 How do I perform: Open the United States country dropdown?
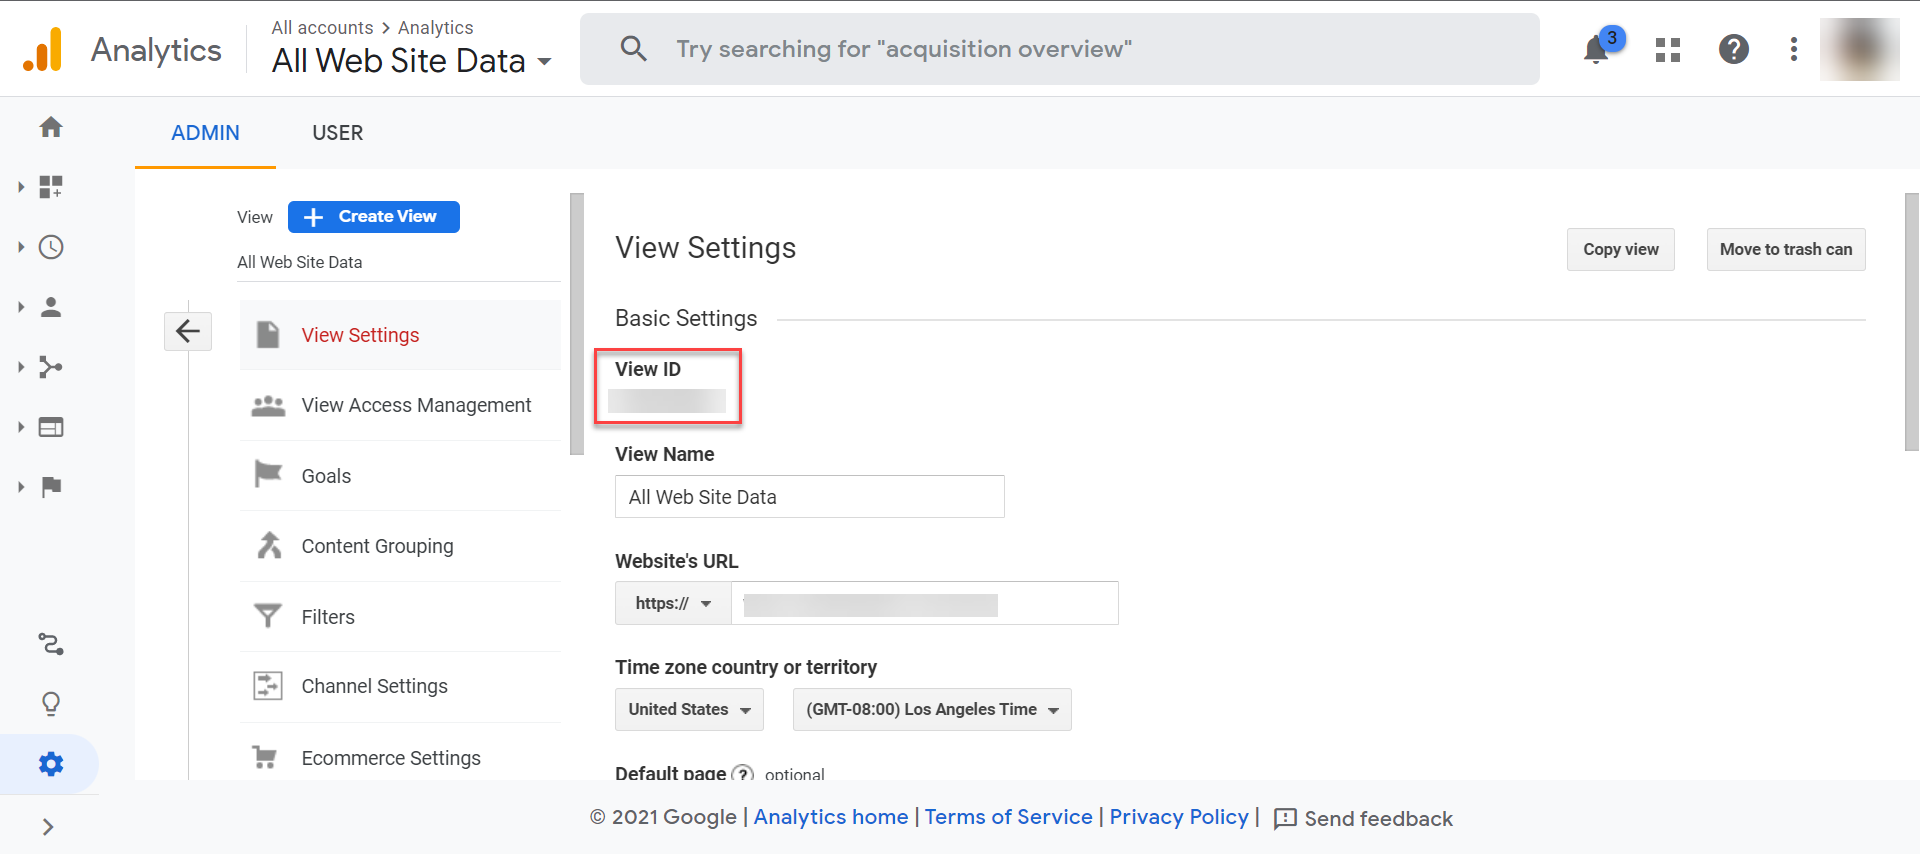pos(689,709)
